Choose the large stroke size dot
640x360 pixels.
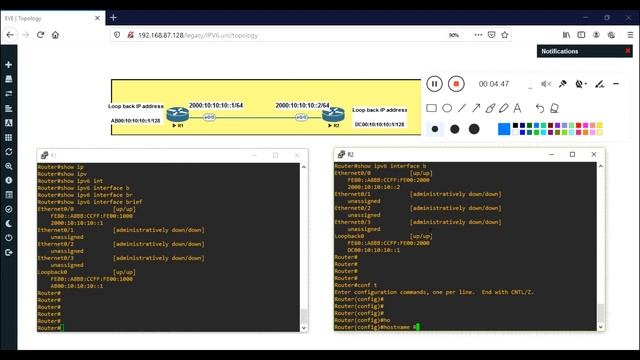[474, 129]
